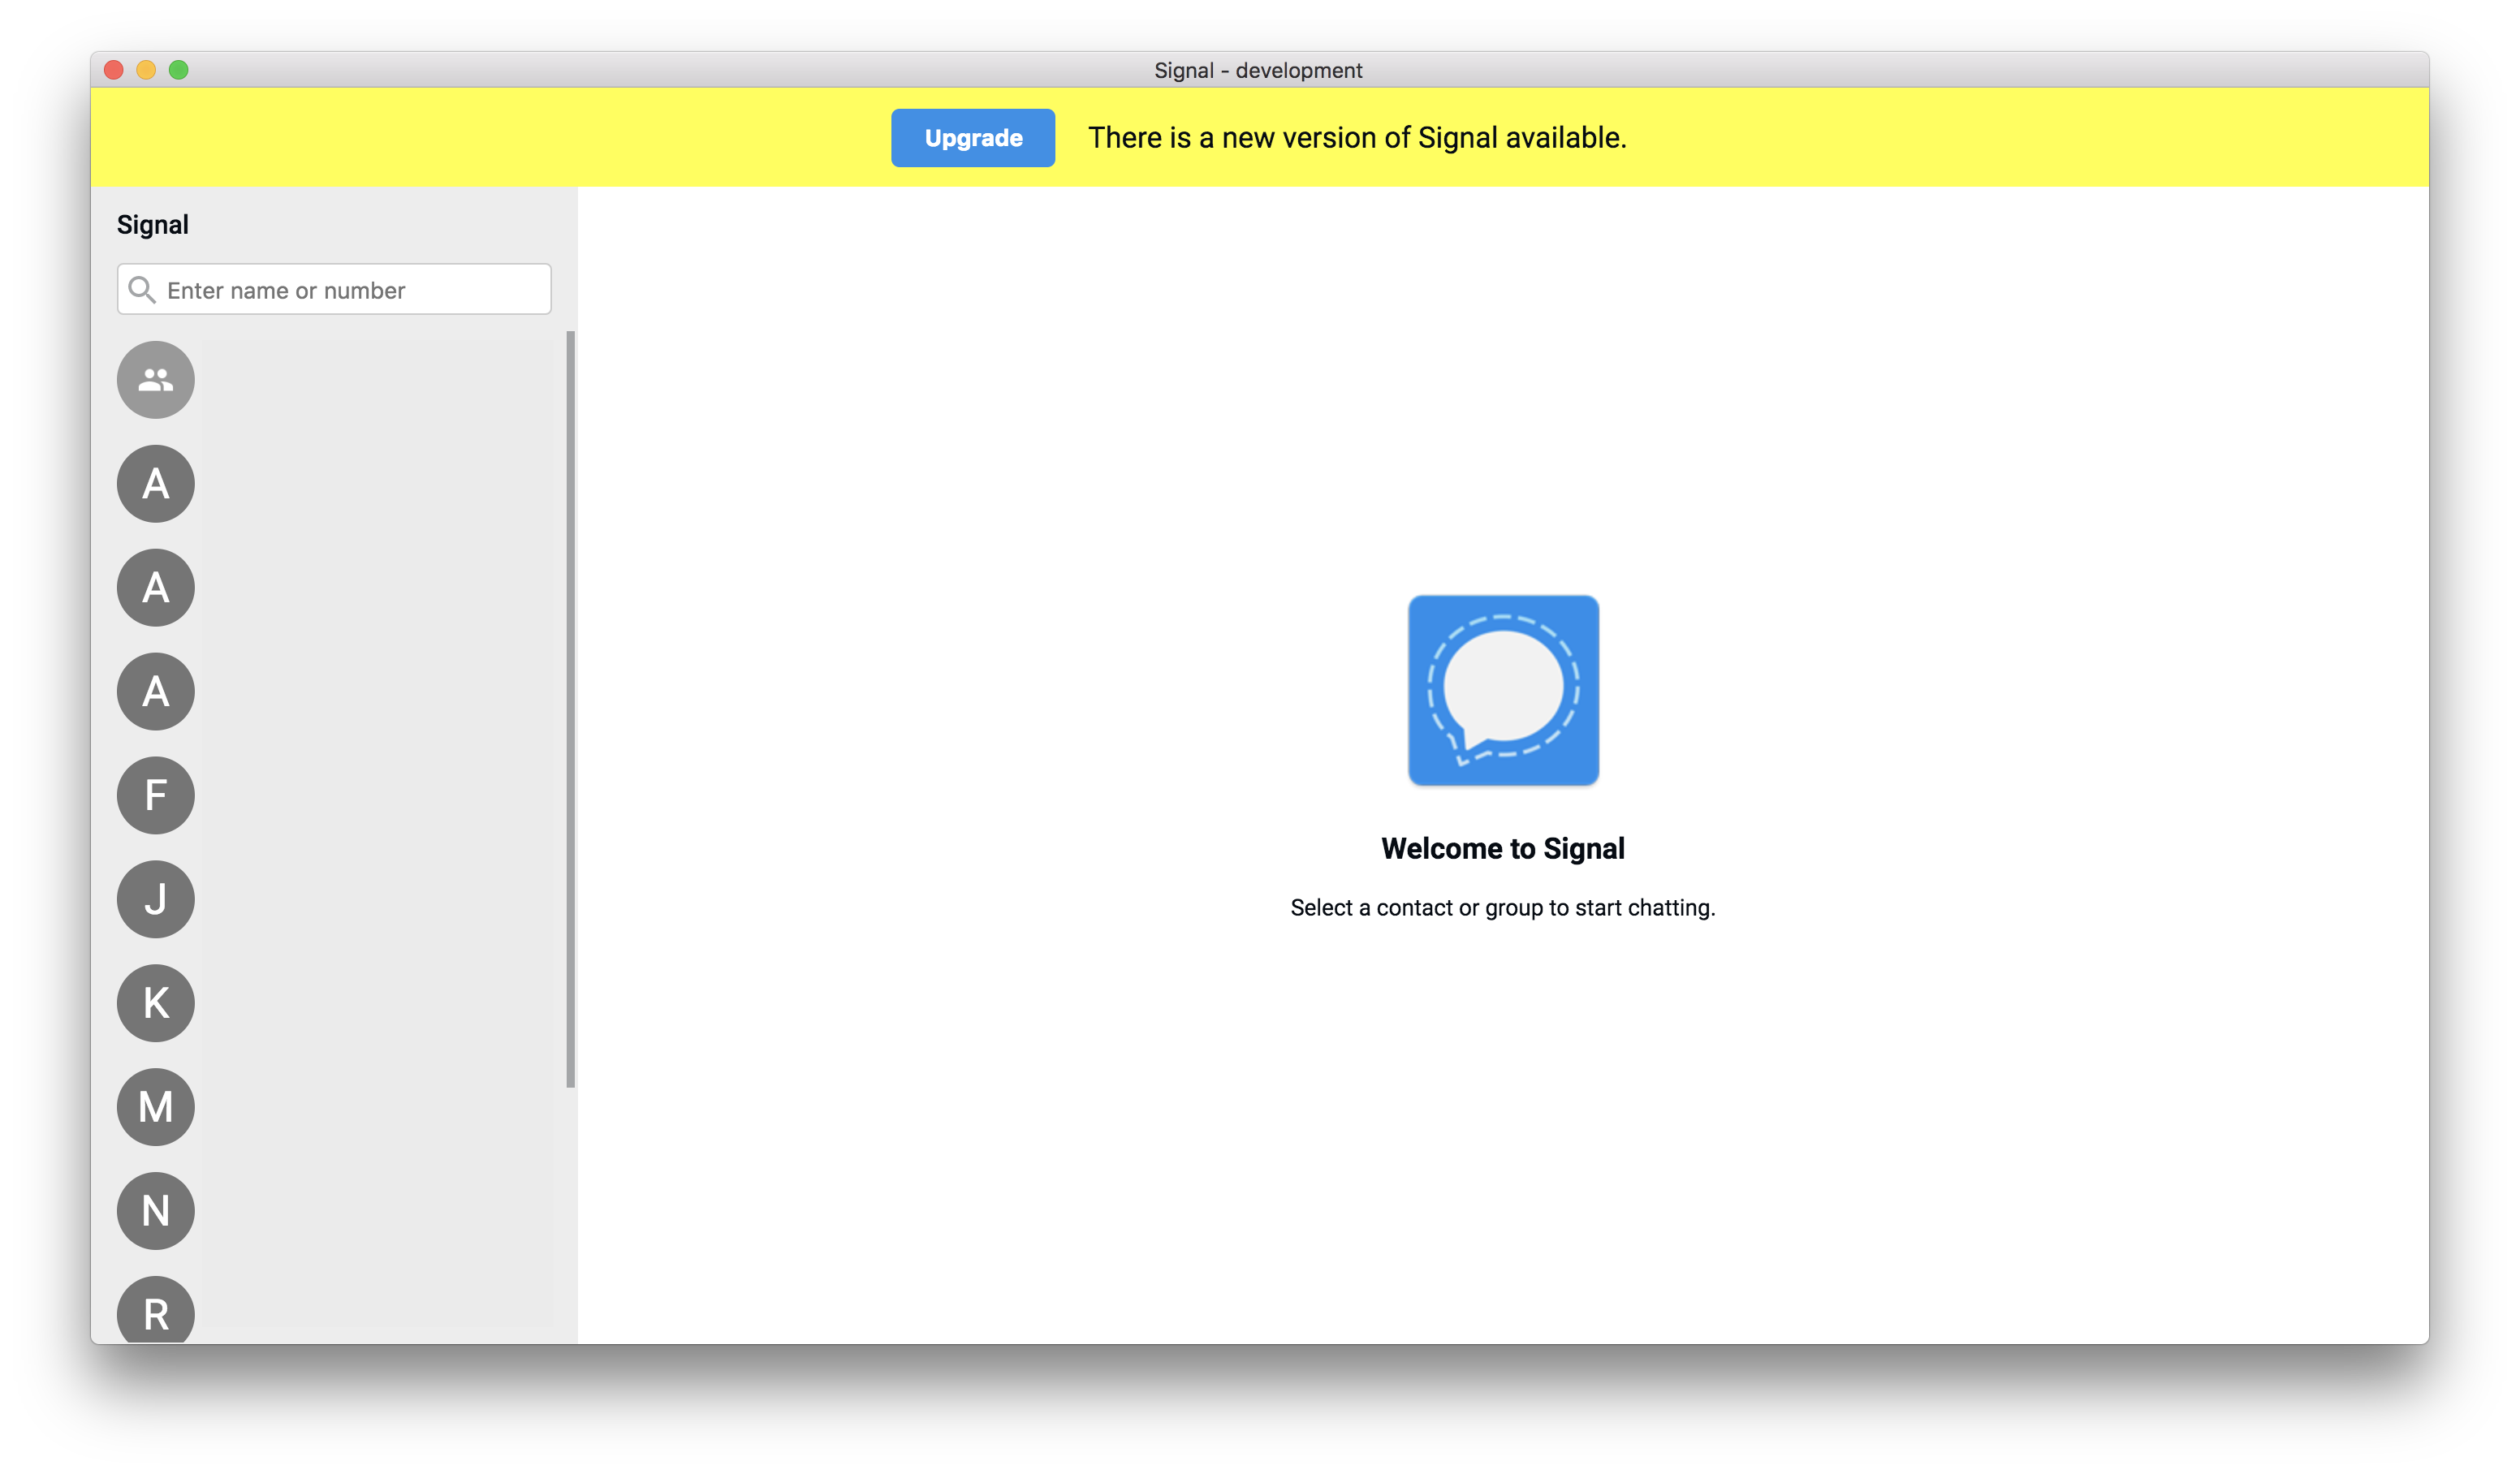Screen dimensions: 2520x1474
Task: Select the contact with N avatar
Action: pos(155,1211)
